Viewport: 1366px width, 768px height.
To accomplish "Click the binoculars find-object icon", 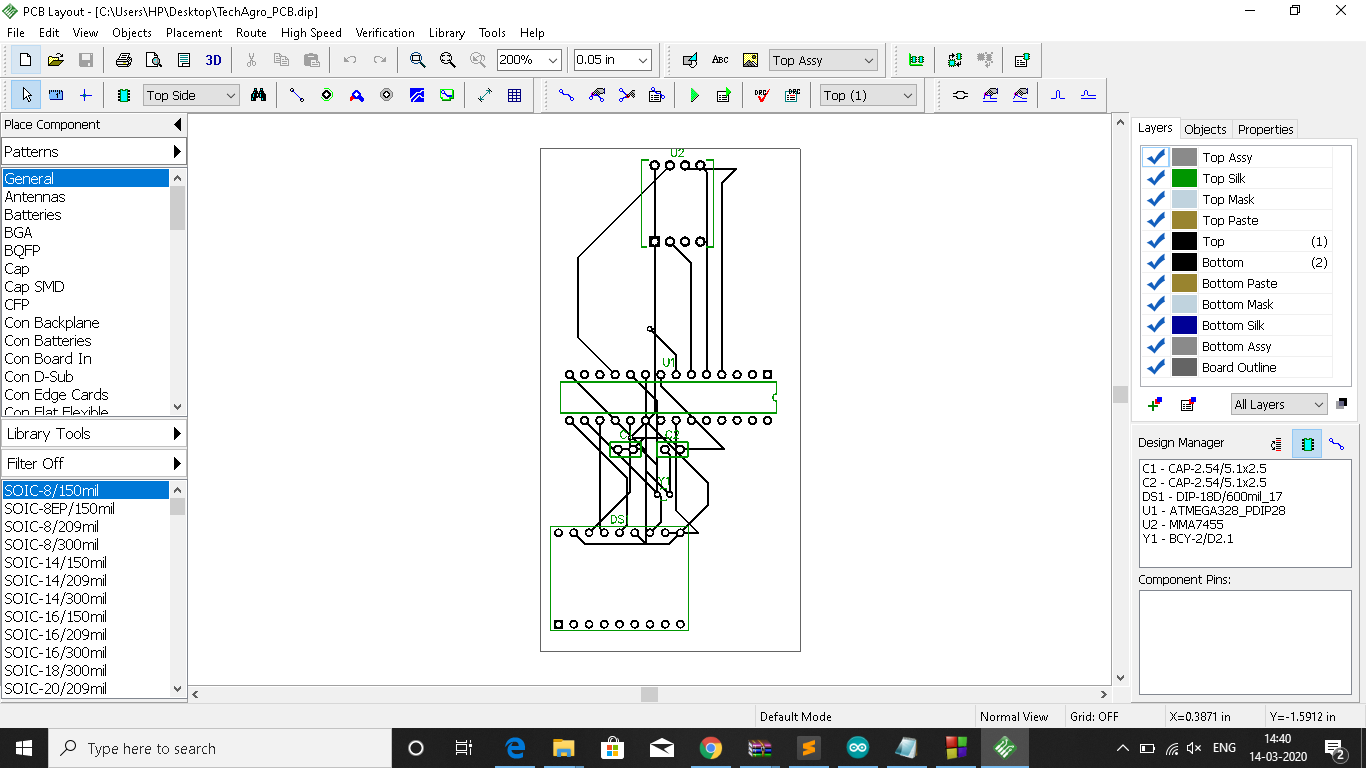I will pos(258,96).
